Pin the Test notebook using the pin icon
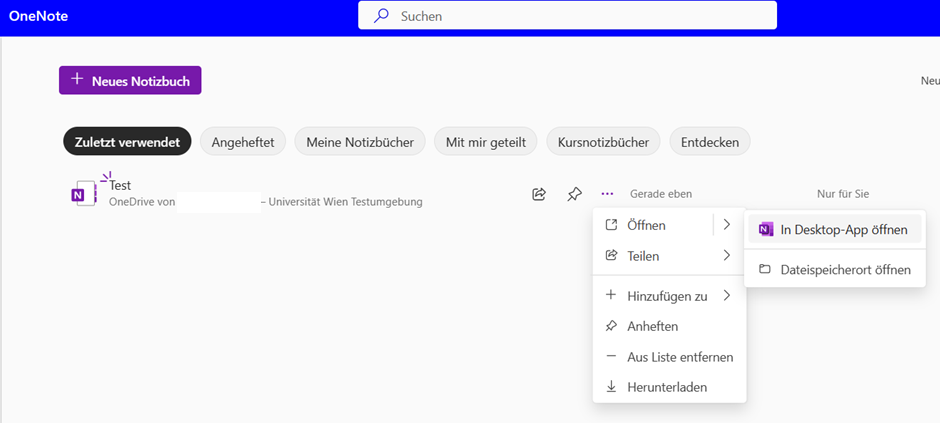The image size is (940, 423). 574,194
